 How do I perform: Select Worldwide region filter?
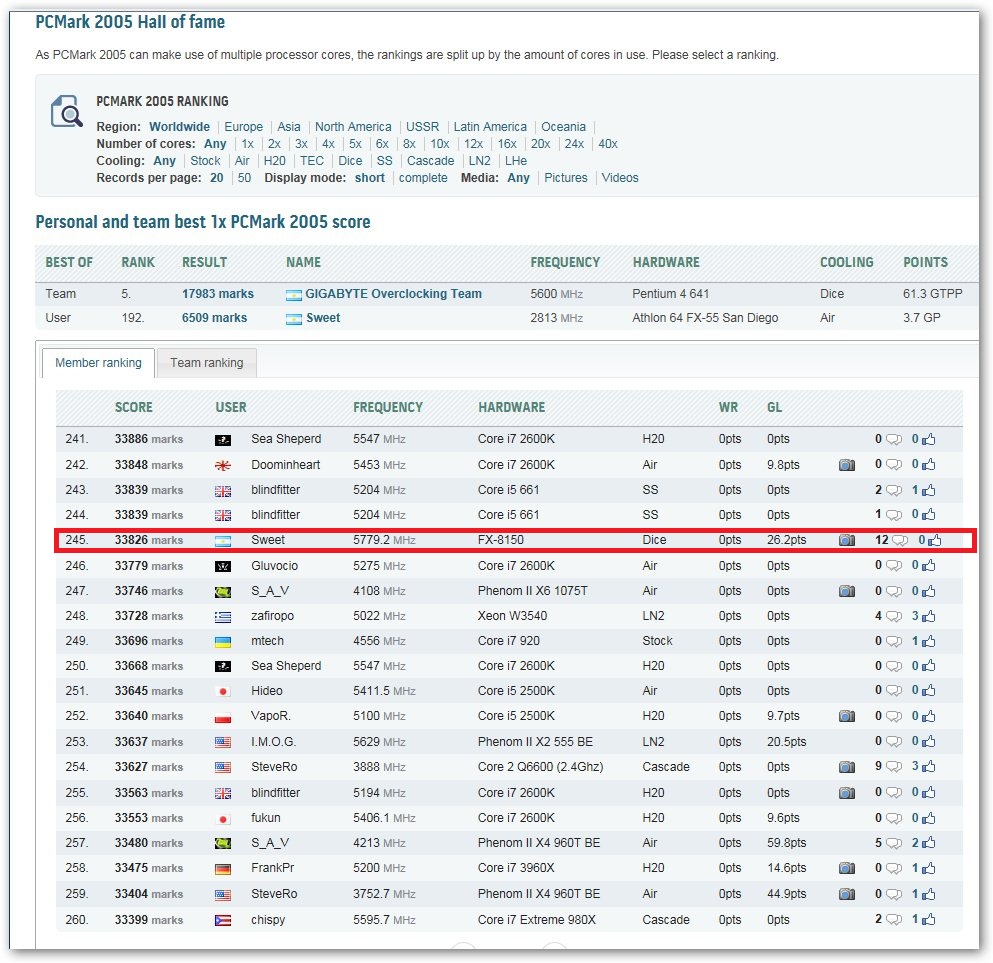point(179,127)
